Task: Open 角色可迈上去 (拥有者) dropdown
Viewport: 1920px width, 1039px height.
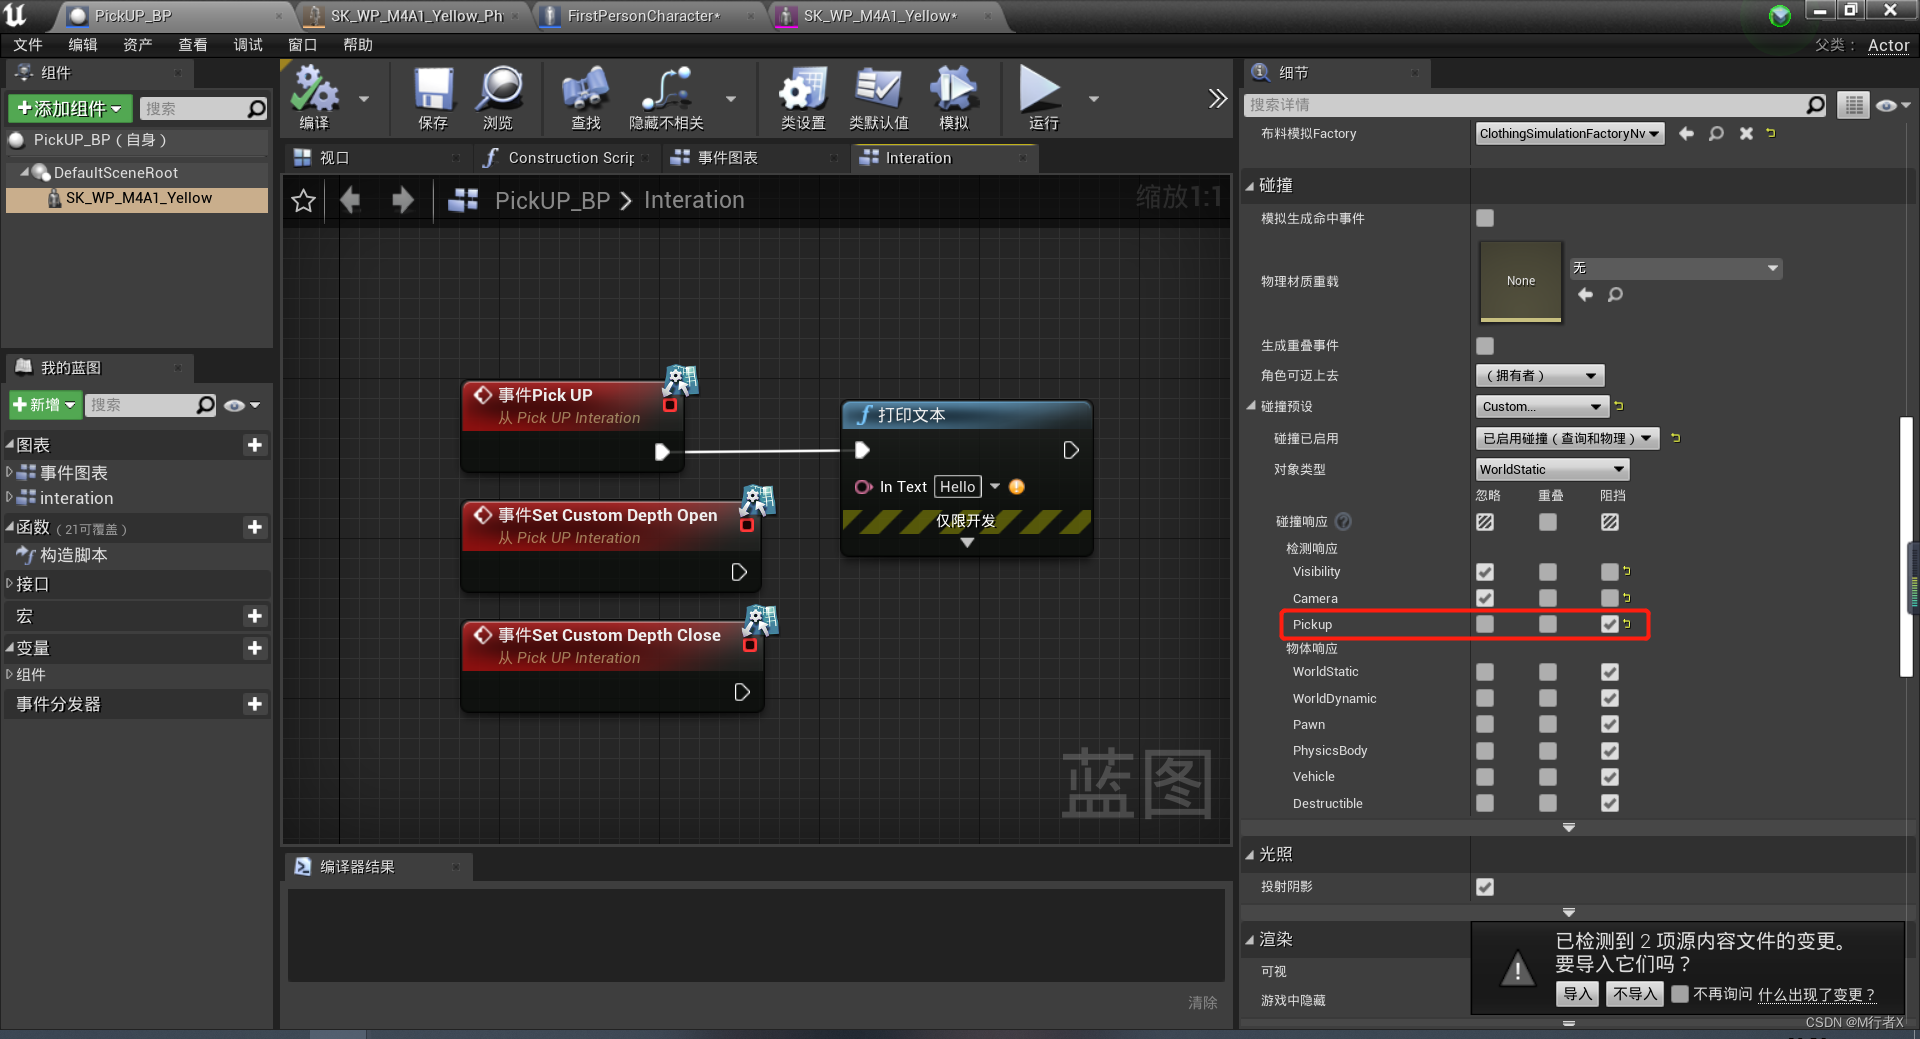Action: tap(1540, 375)
